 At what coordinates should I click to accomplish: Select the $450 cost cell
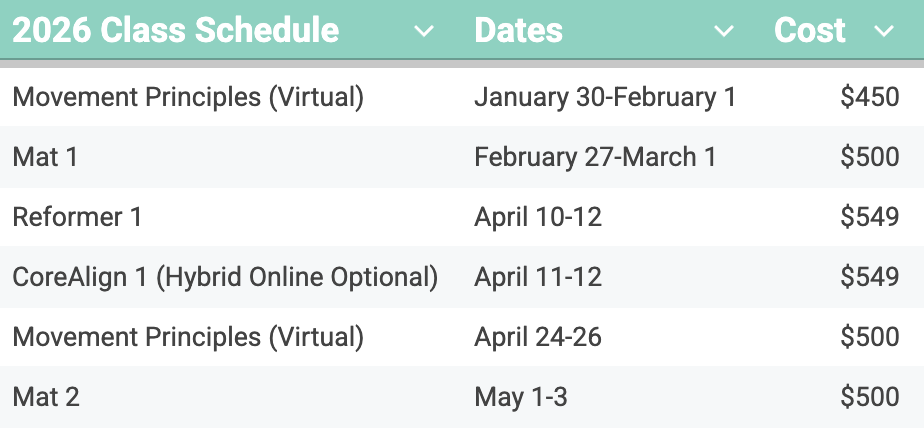tap(869, 97)
